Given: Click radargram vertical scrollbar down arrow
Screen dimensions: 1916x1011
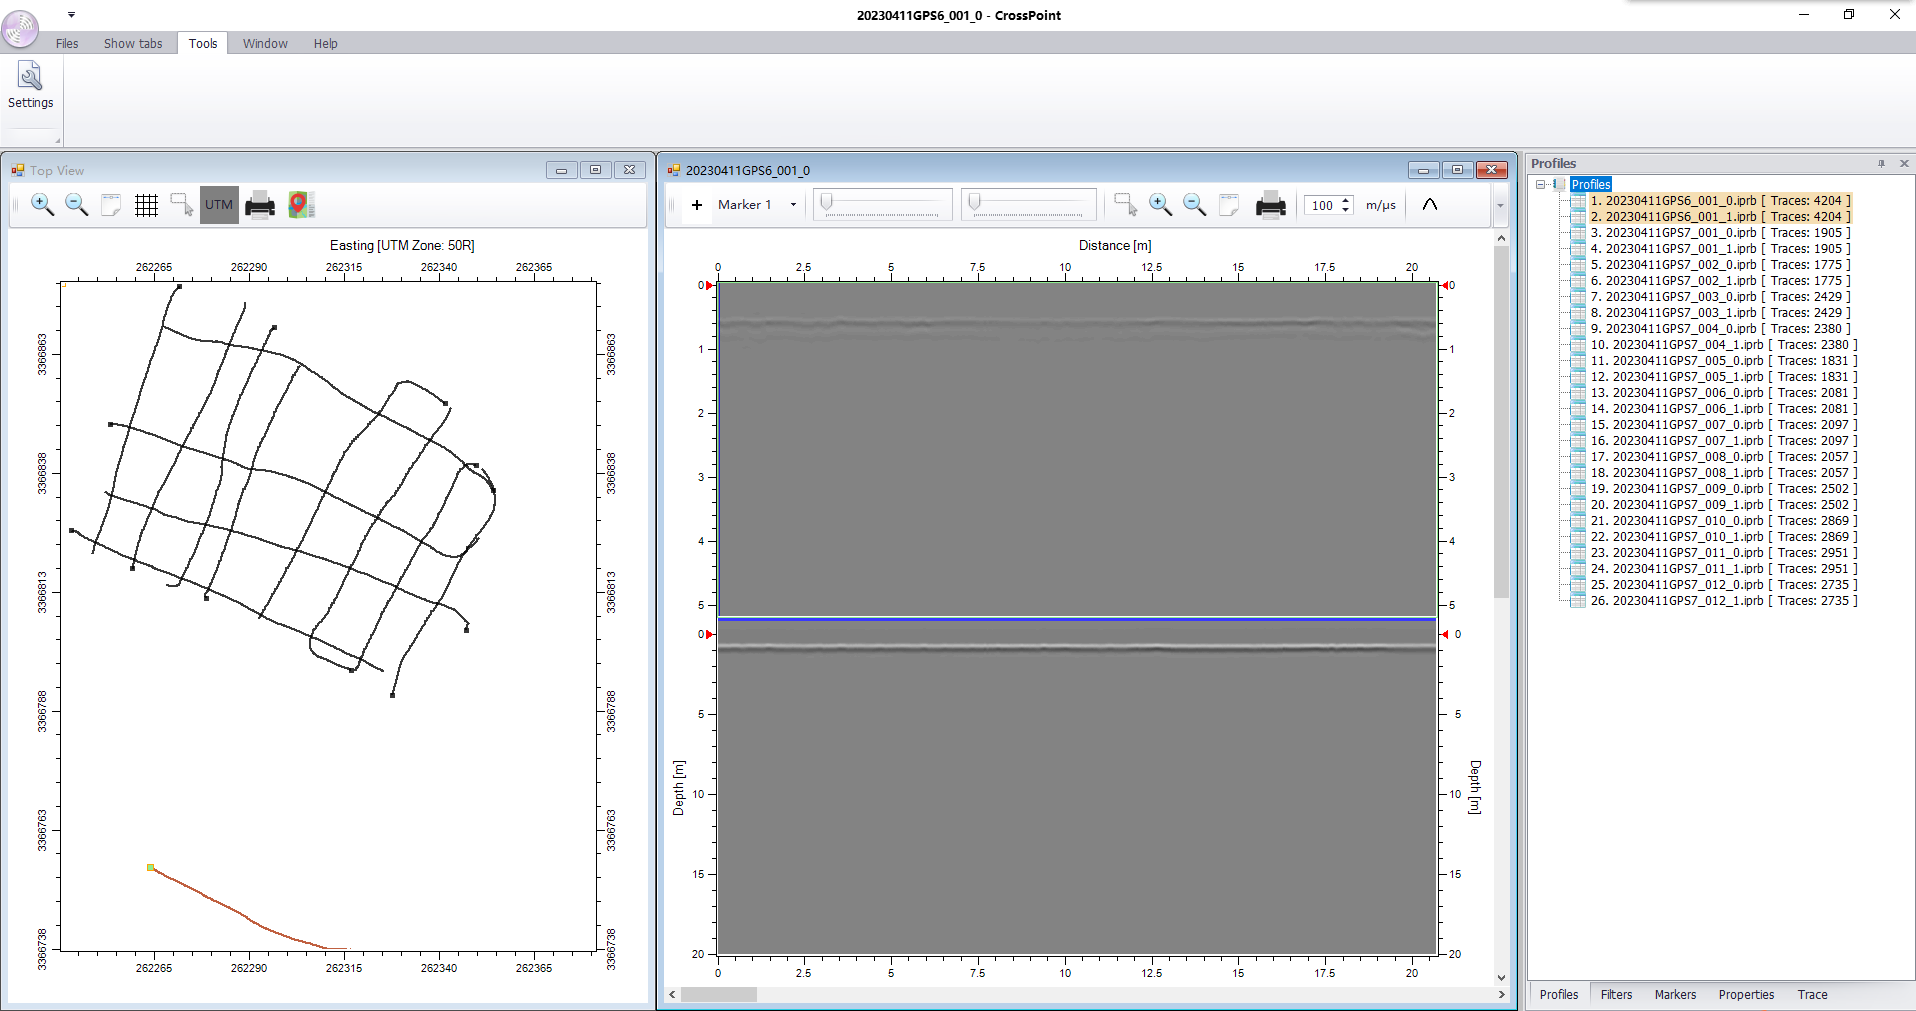Looking at the screenshot, I should (x=1501, y=978).
